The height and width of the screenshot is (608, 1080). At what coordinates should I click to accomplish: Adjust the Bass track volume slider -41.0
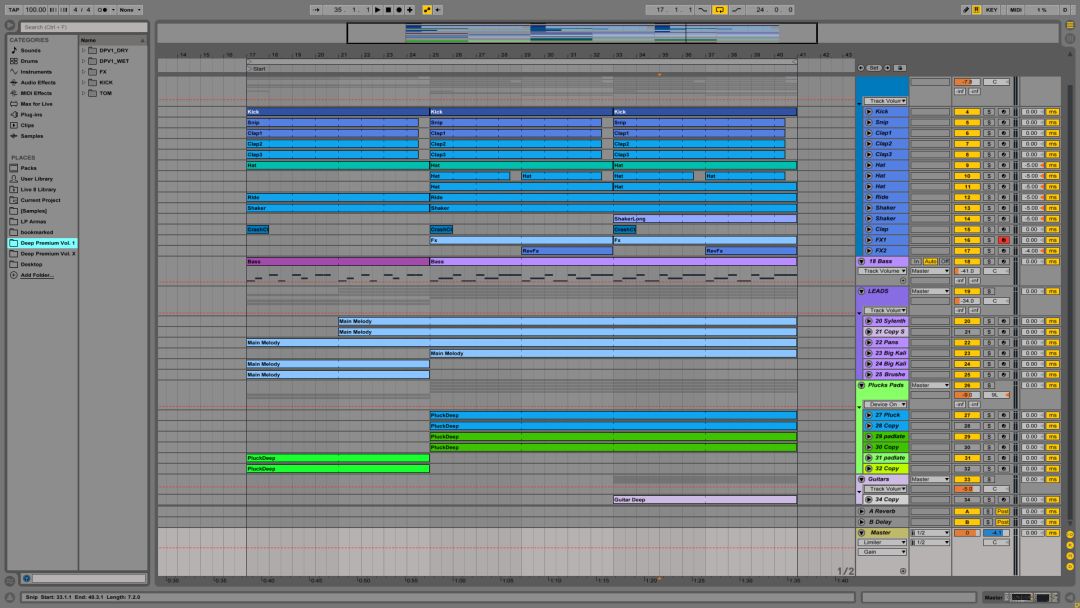pos(966,271)
